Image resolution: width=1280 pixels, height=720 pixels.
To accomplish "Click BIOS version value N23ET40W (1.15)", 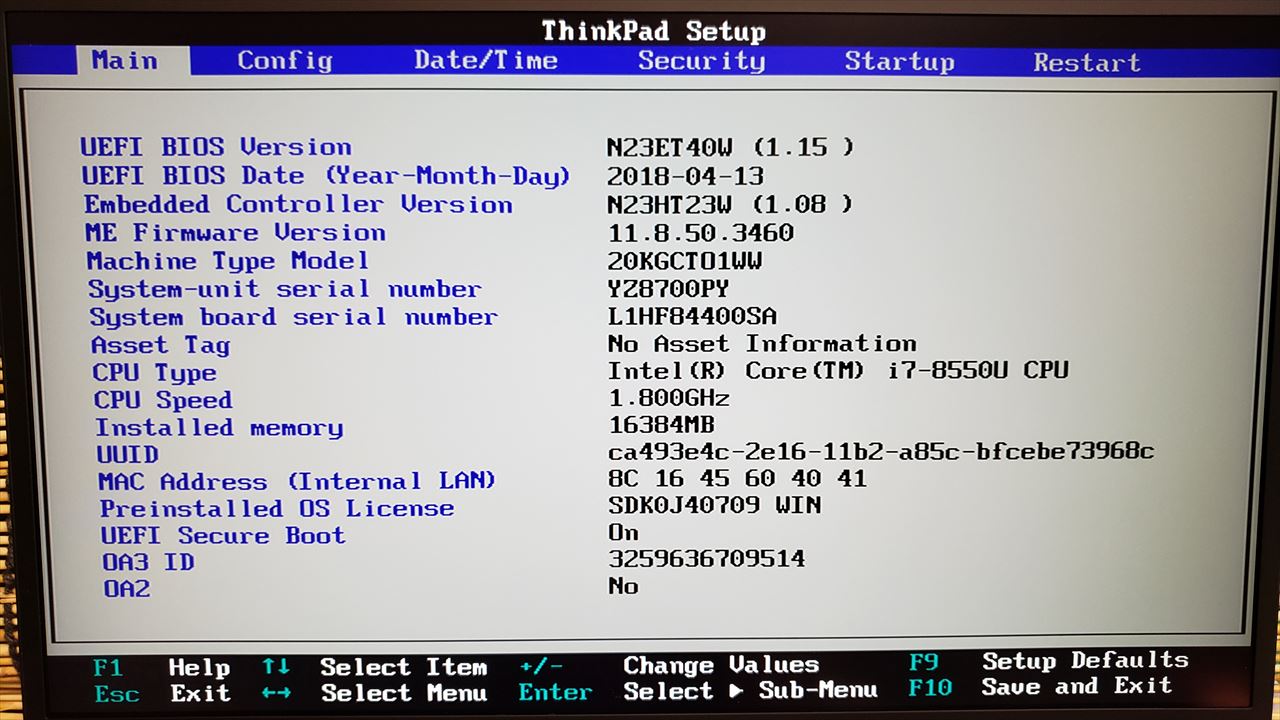I will click(730, 148).
